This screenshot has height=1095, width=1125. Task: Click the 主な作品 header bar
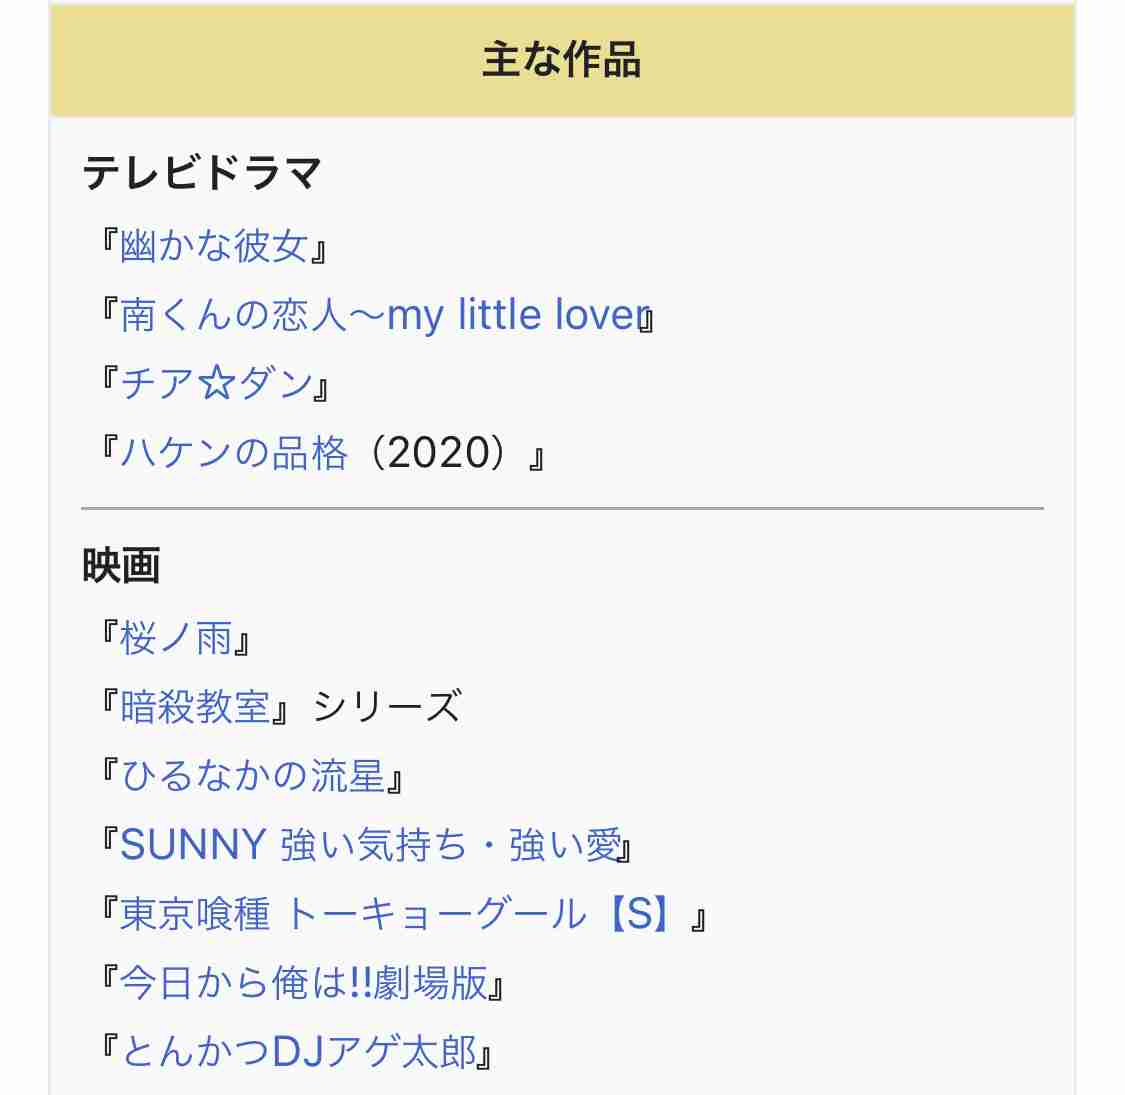pyautogui.click(x=562, y=60)
